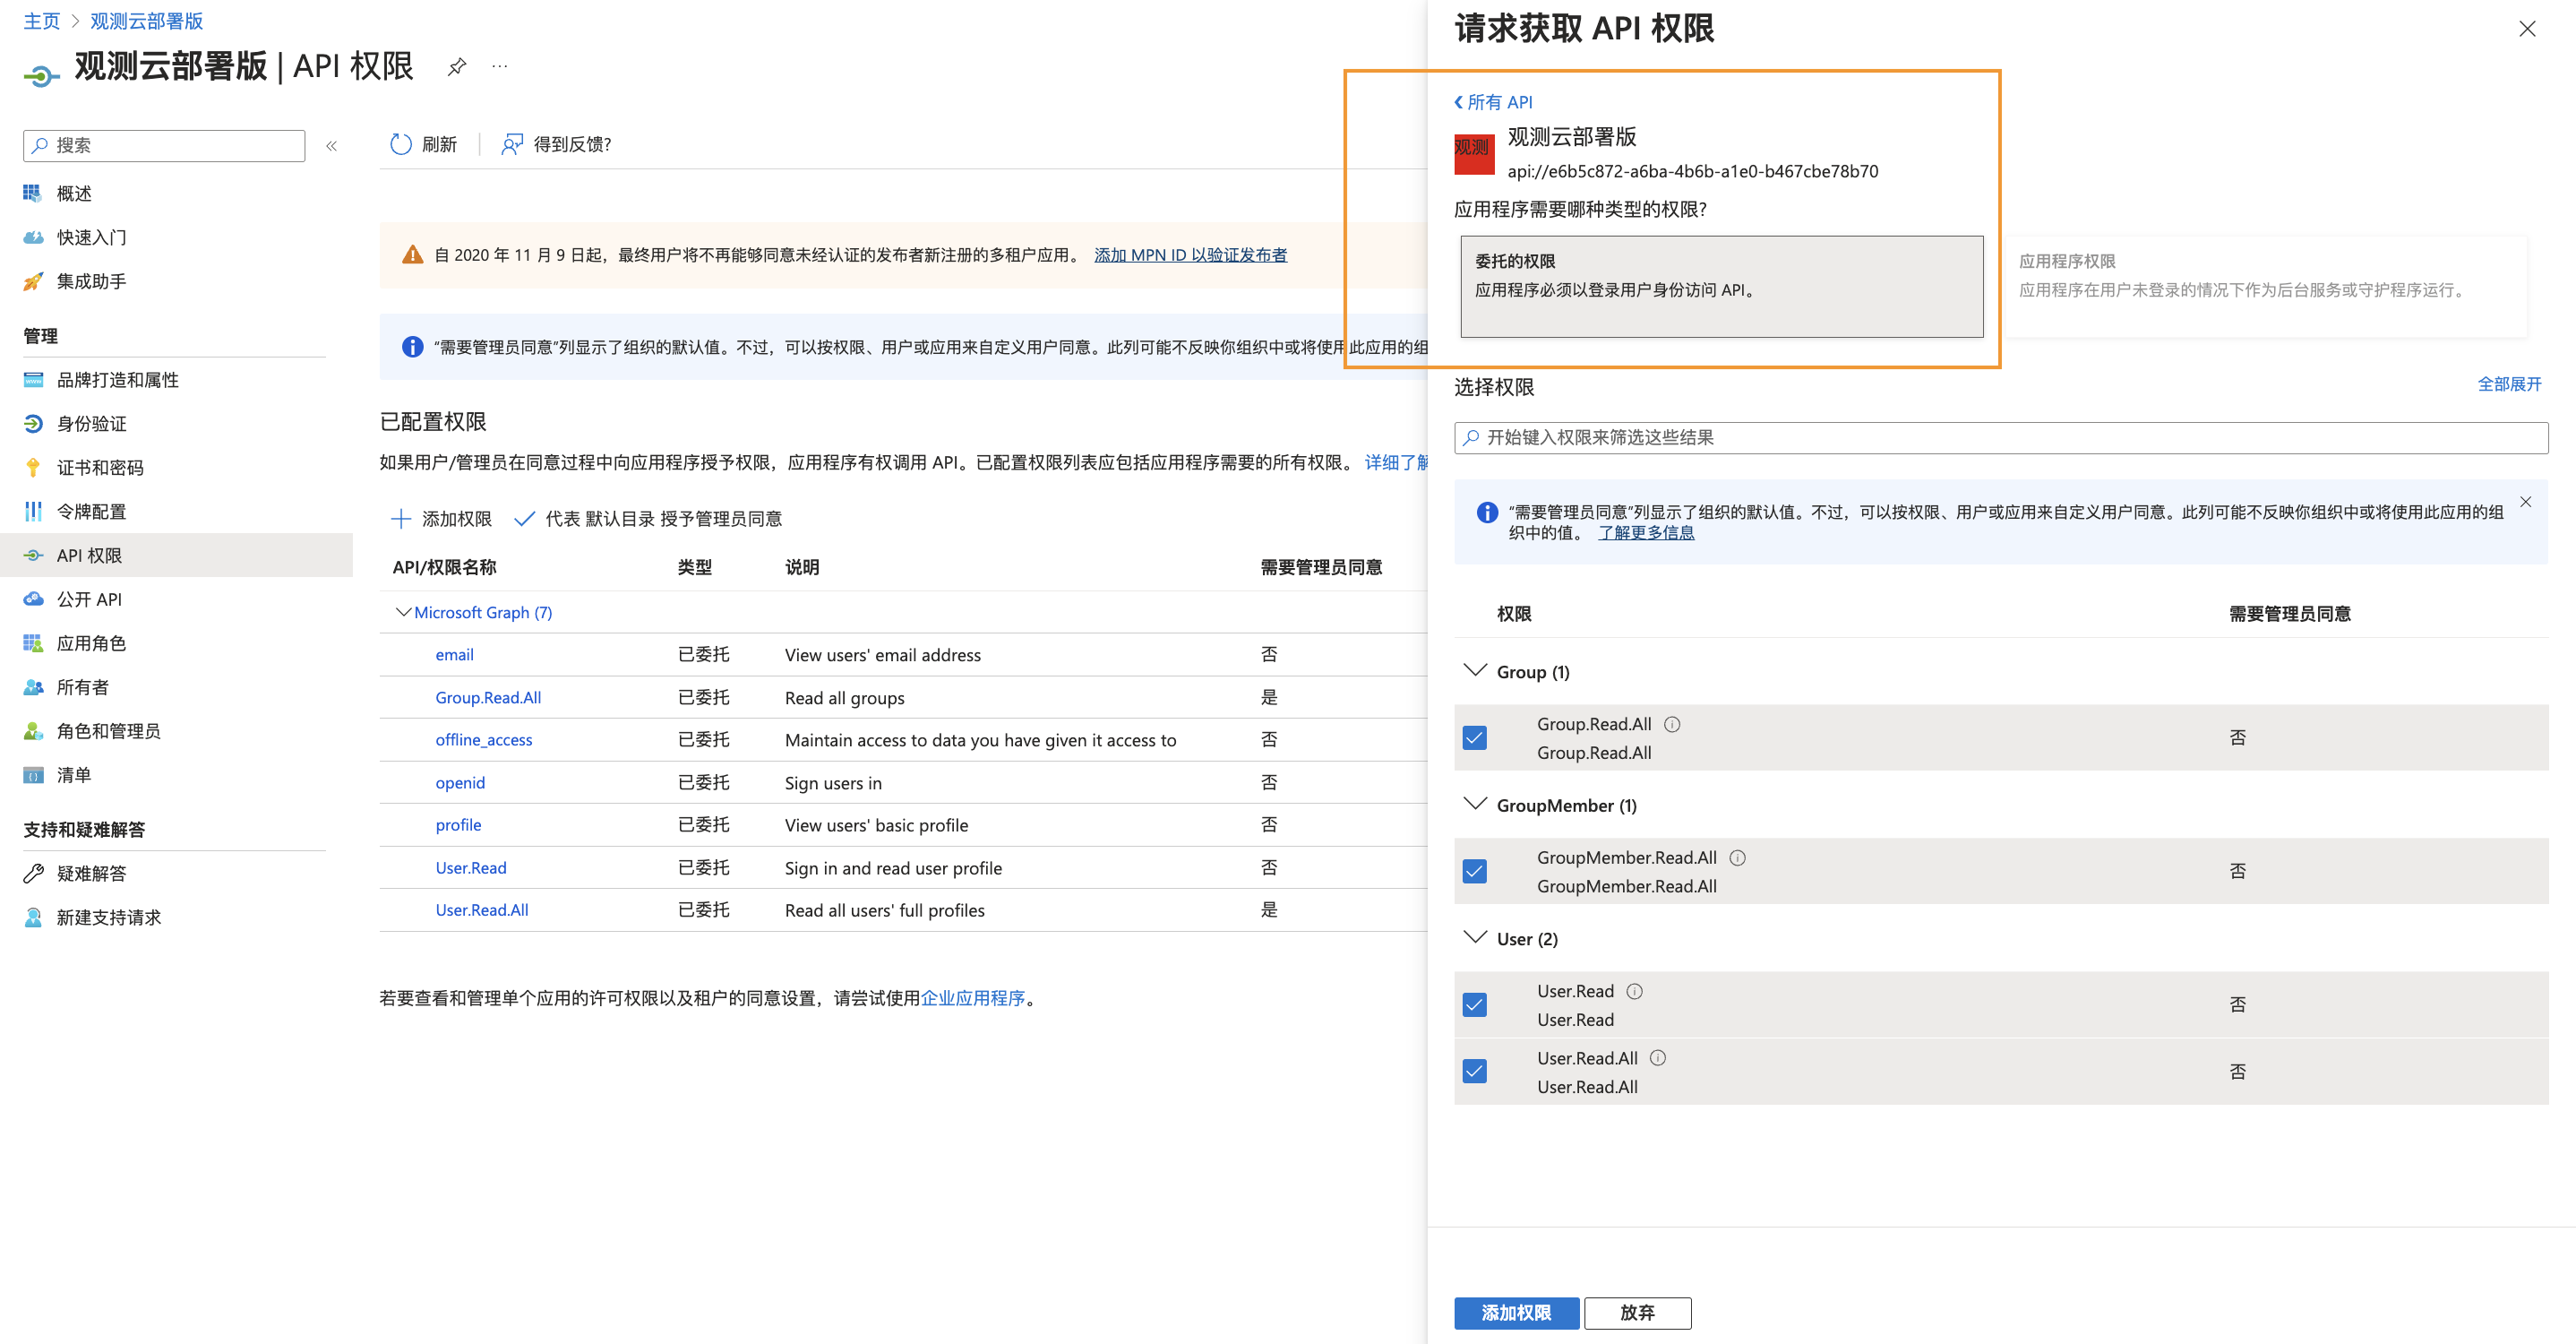Click info icon next to GroupMember.Read.All
This screenshot has width=2576, height=1344.
coord(1738,858)
